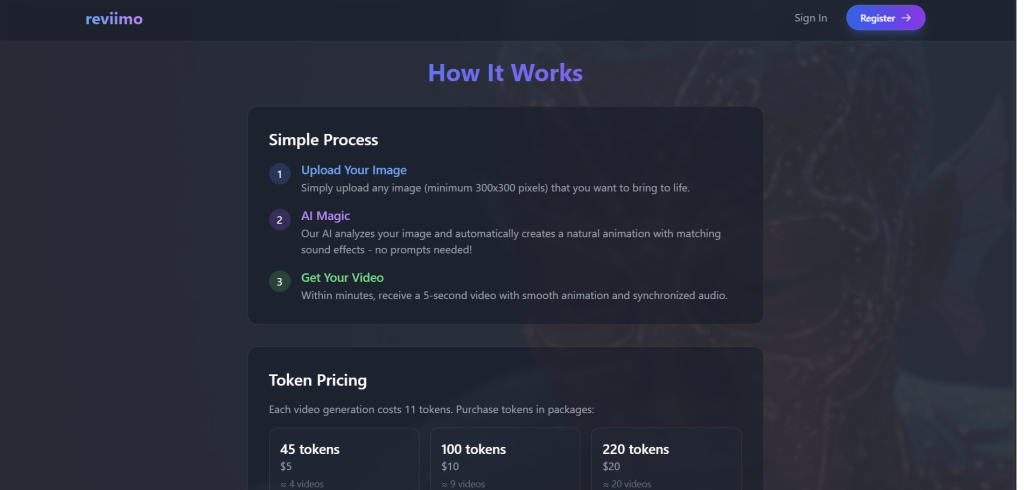Choose the 45 tokens package
The width and height of the screenshot is (1024, 490).
344,458
